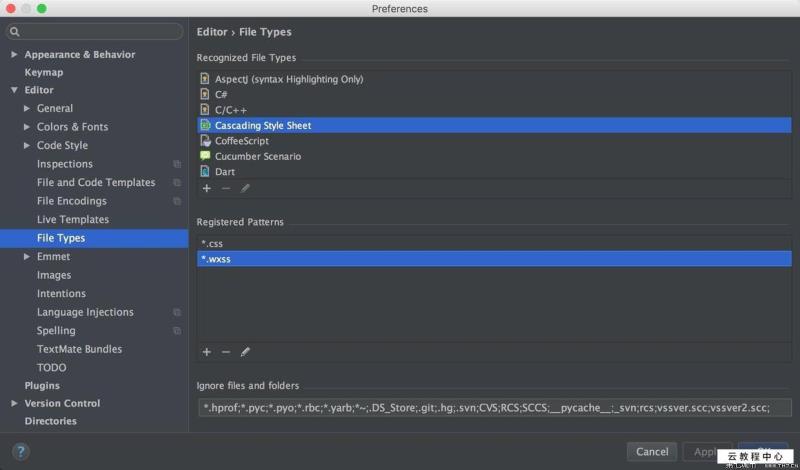Select the Plugins settings category

point(42,386)
